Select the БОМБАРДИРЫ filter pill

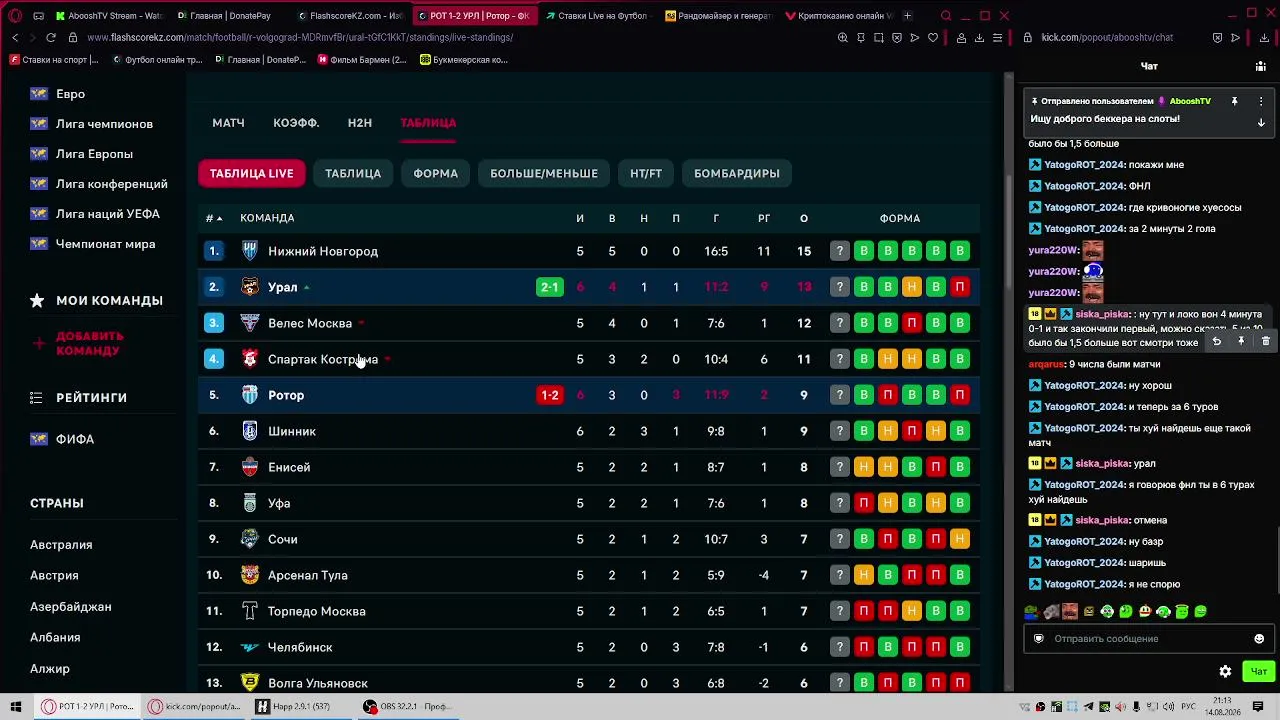click(737, 173)
